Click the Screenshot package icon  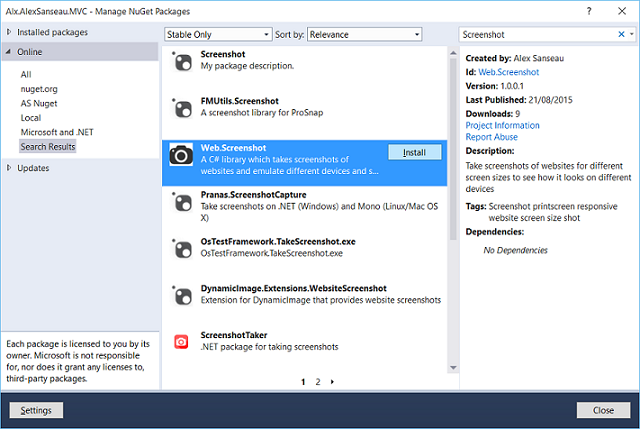tap(182, 62)
